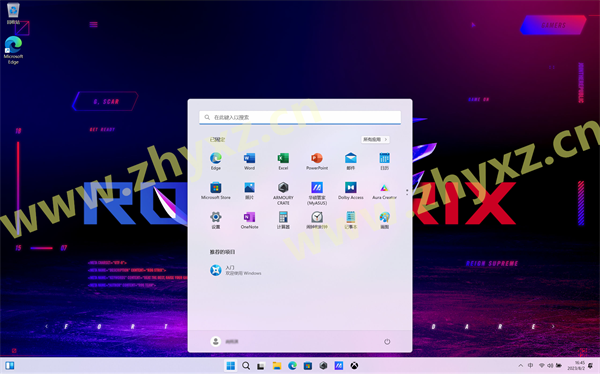
Task: Open notification center icon
Action: click(591, 366)
